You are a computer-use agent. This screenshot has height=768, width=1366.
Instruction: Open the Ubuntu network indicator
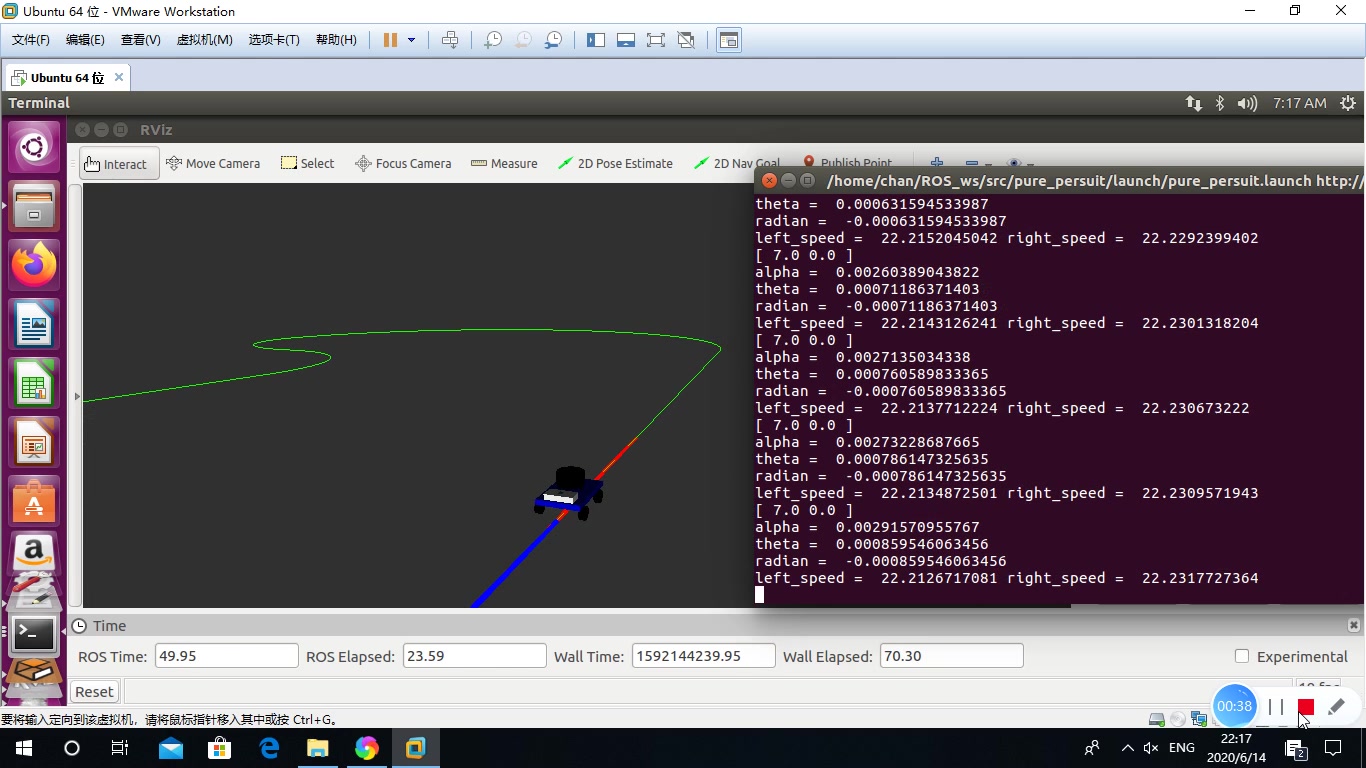click(x=1193, y=103)
